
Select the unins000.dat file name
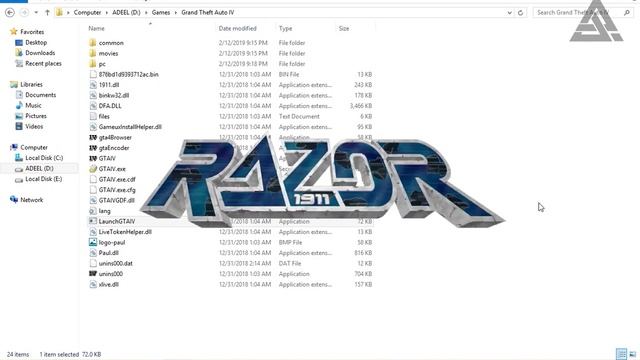[x=116, y=264]
